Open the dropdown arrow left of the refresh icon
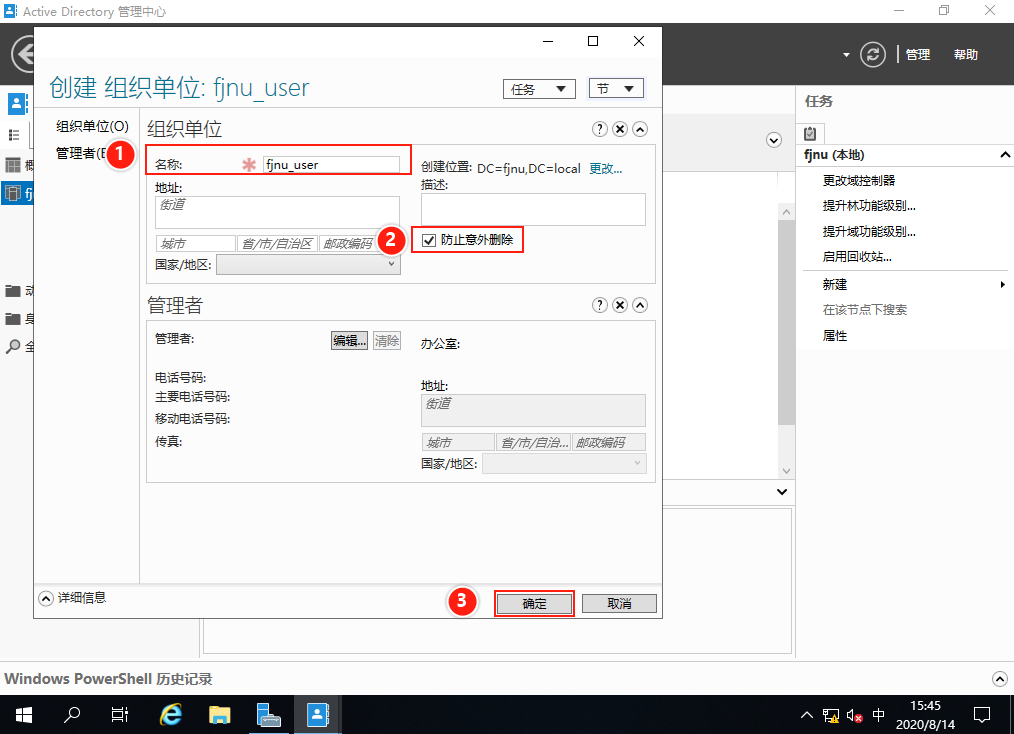The width and height of the screenshot is (1014, 734). point(846,55)
